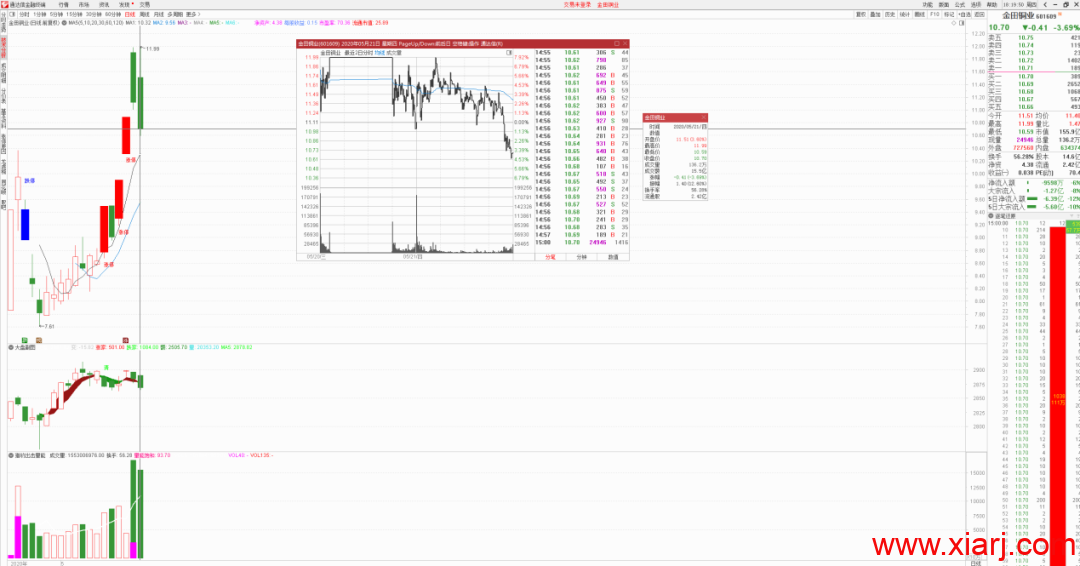Viewport: 1080px width, 566px height.
Task: Open MA indicator settings gear icon
Action: click(65, 23)
